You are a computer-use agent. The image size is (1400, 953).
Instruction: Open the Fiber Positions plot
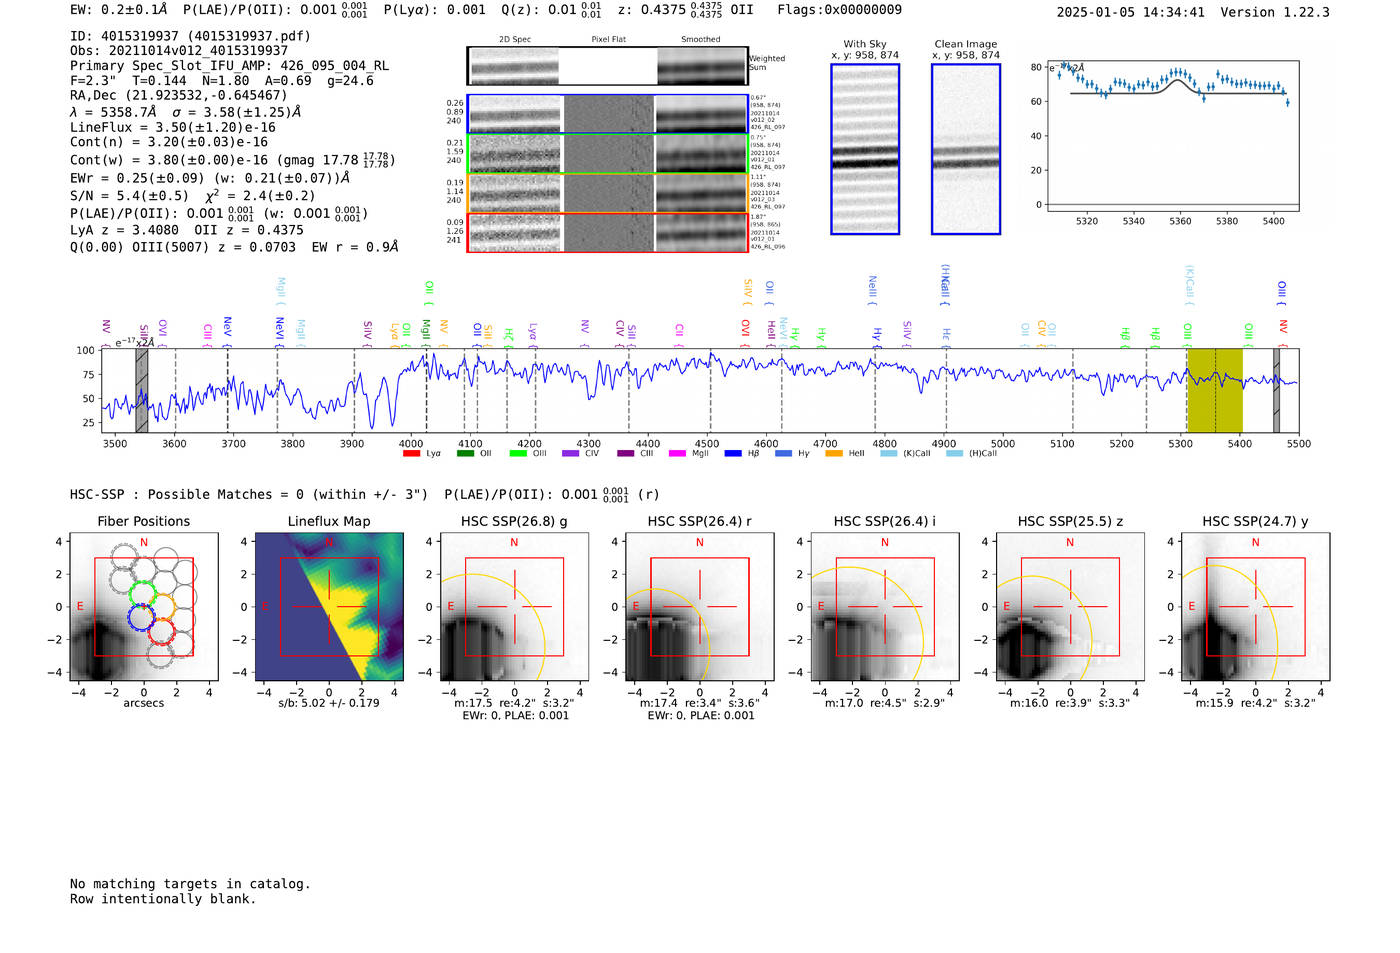point(143,607)
